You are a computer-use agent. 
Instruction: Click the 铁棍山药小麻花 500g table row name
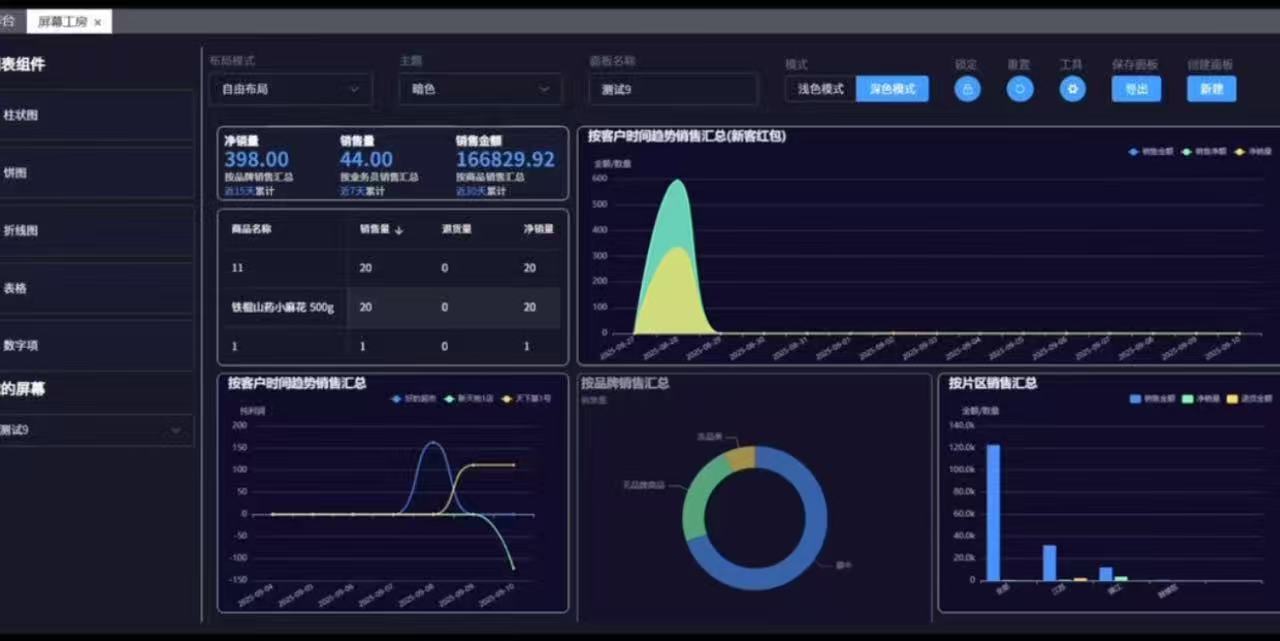coord(283,307)
